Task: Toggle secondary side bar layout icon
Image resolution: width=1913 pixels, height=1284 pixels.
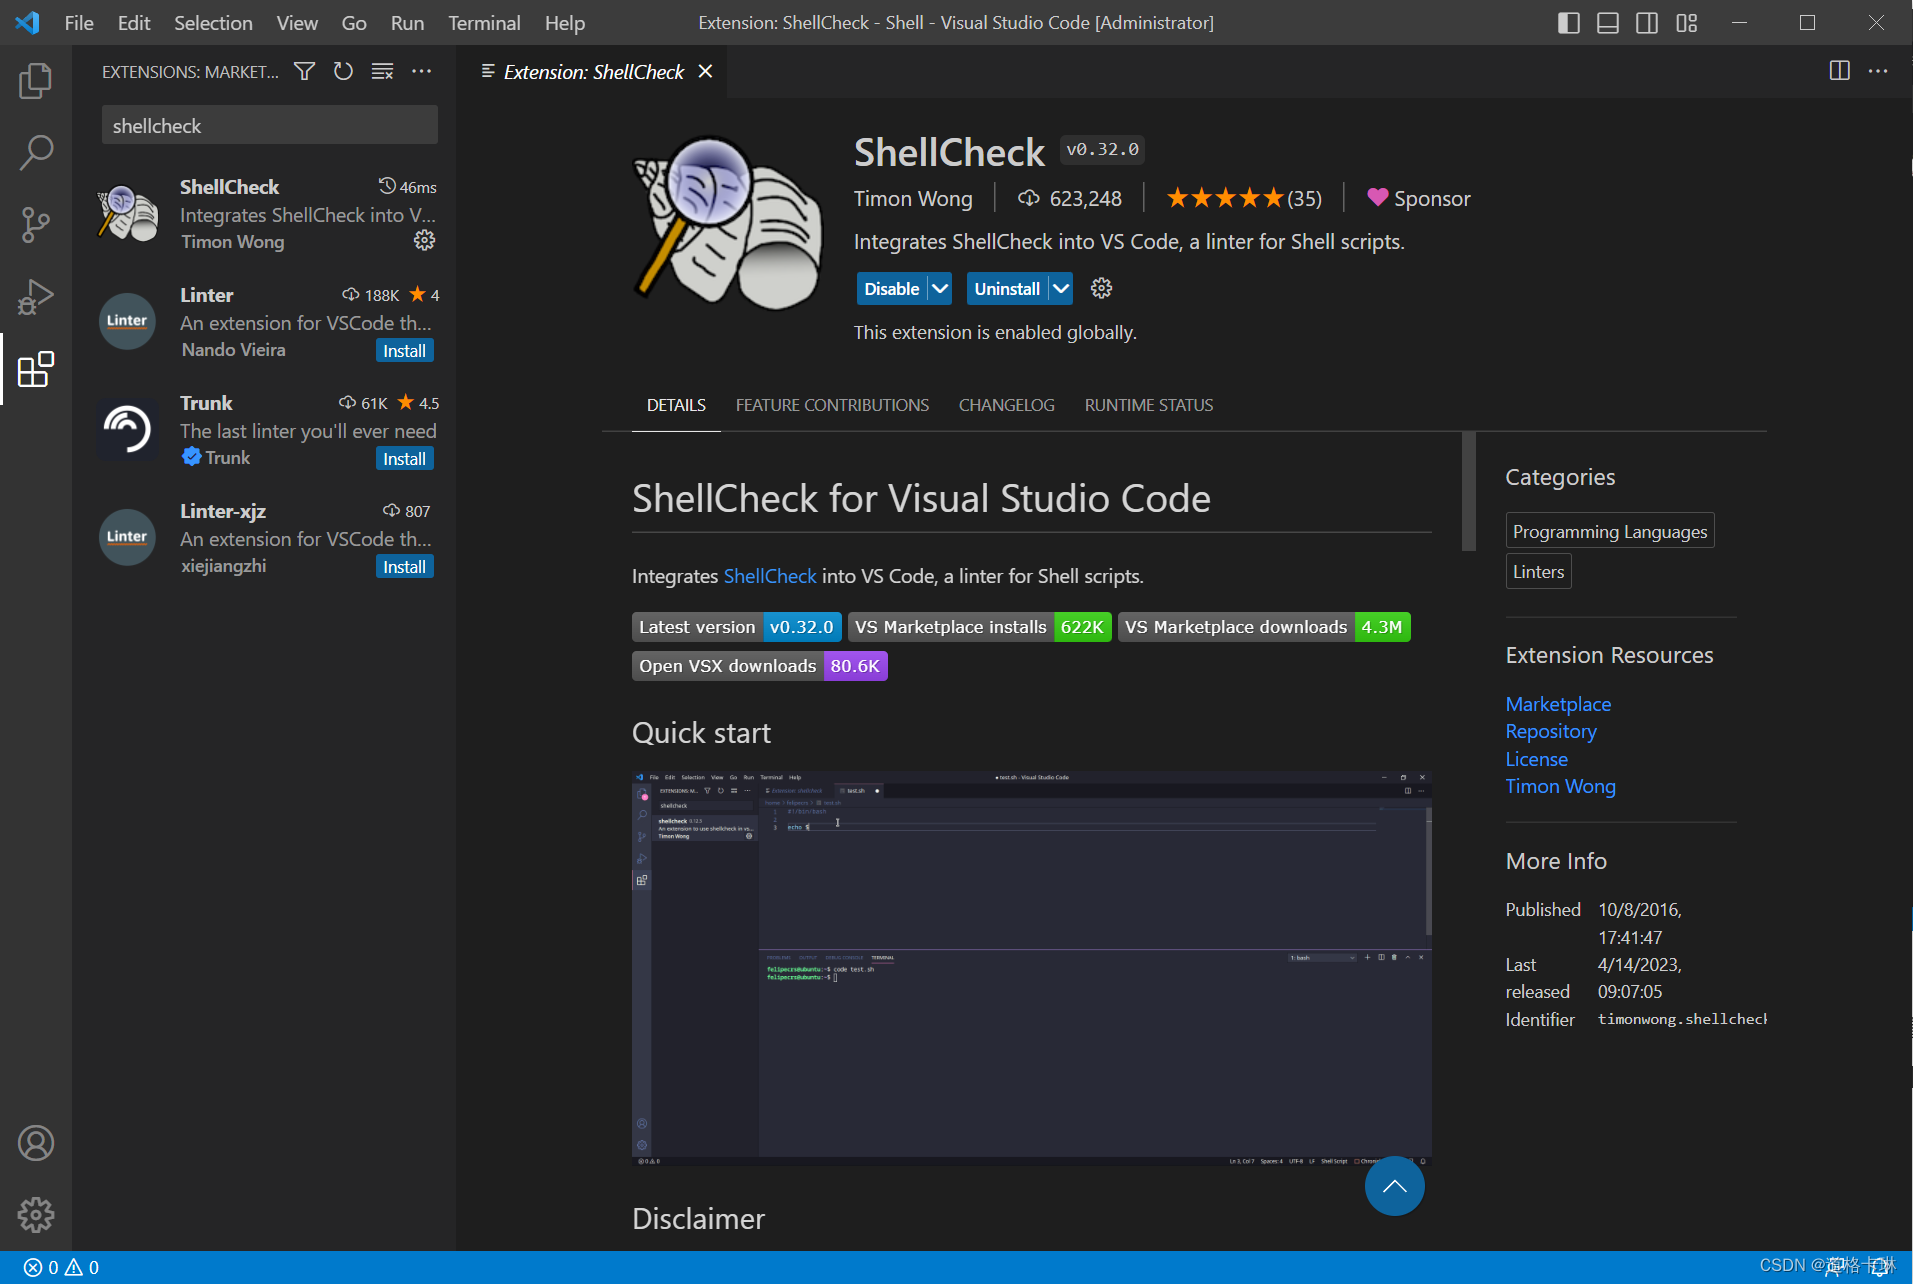Action: 1646,23
